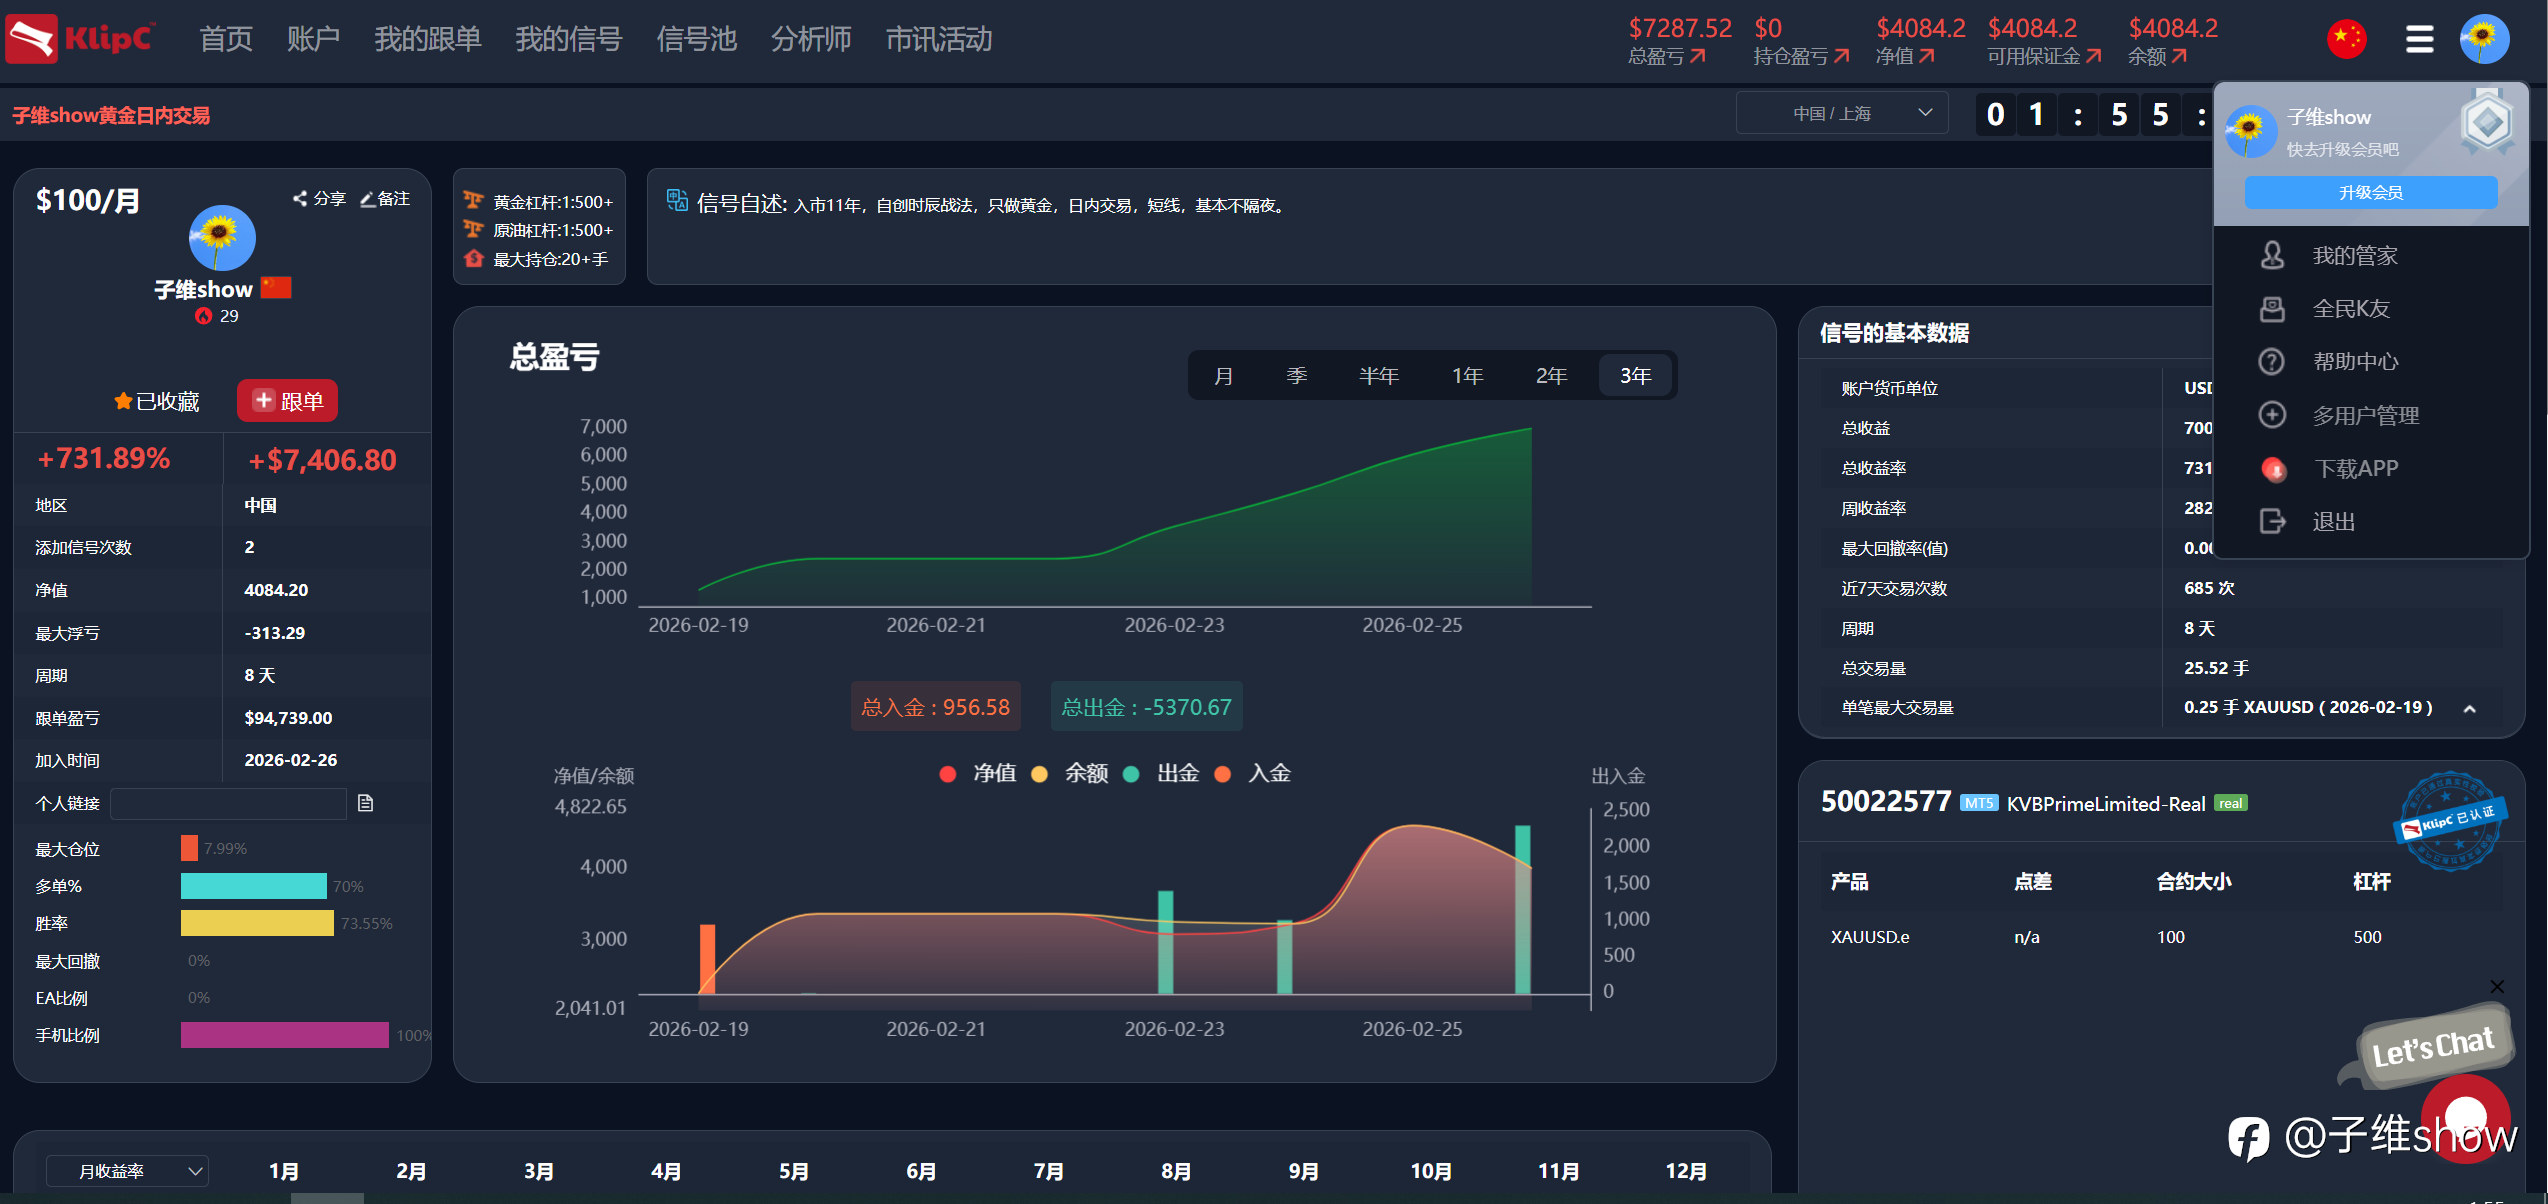
Task: Click the 个人链接 input field
Action: click(228, 803)
